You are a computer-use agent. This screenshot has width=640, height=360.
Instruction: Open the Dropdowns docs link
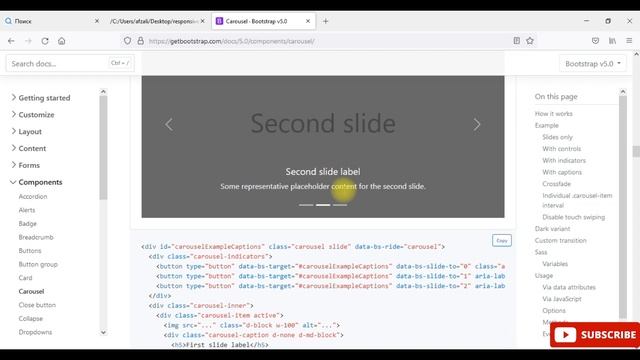pyautogui.click(x=35, y=332)
